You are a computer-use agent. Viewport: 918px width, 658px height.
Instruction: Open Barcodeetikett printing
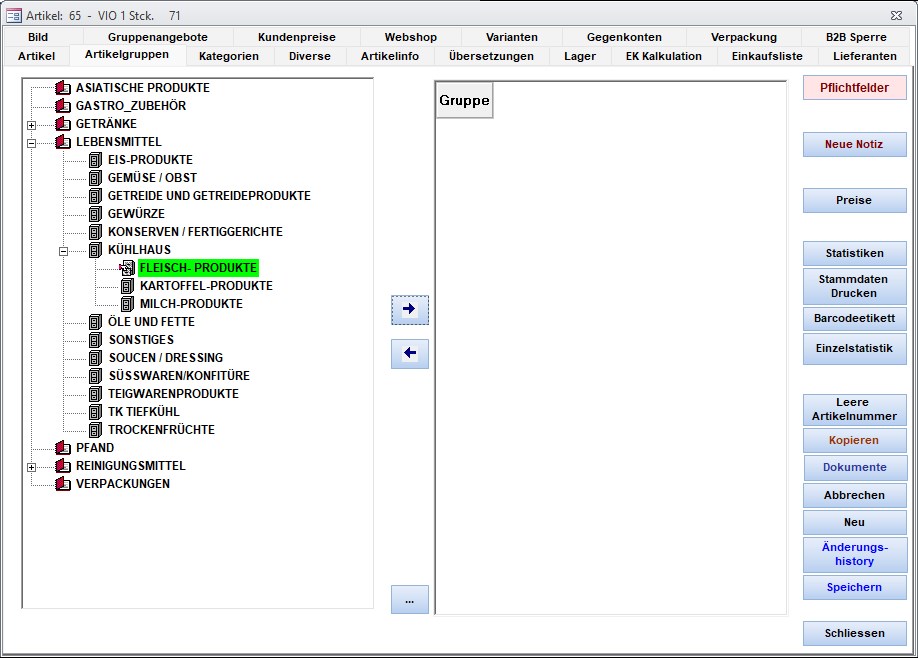click(854, 319)
